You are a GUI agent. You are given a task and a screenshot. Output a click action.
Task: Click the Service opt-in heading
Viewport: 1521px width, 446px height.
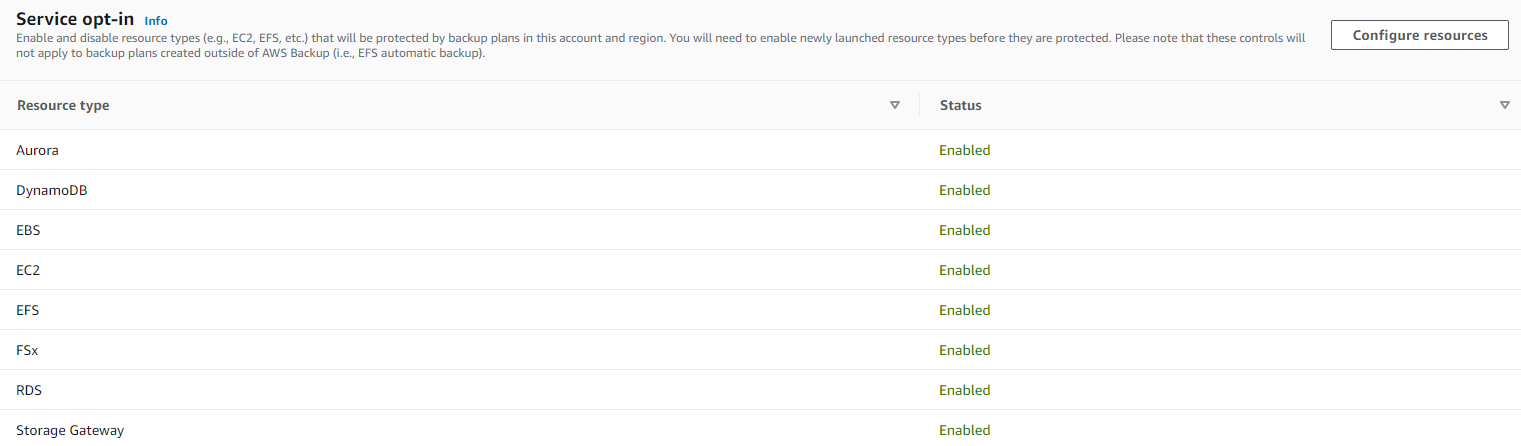click(x=75, y=19)
